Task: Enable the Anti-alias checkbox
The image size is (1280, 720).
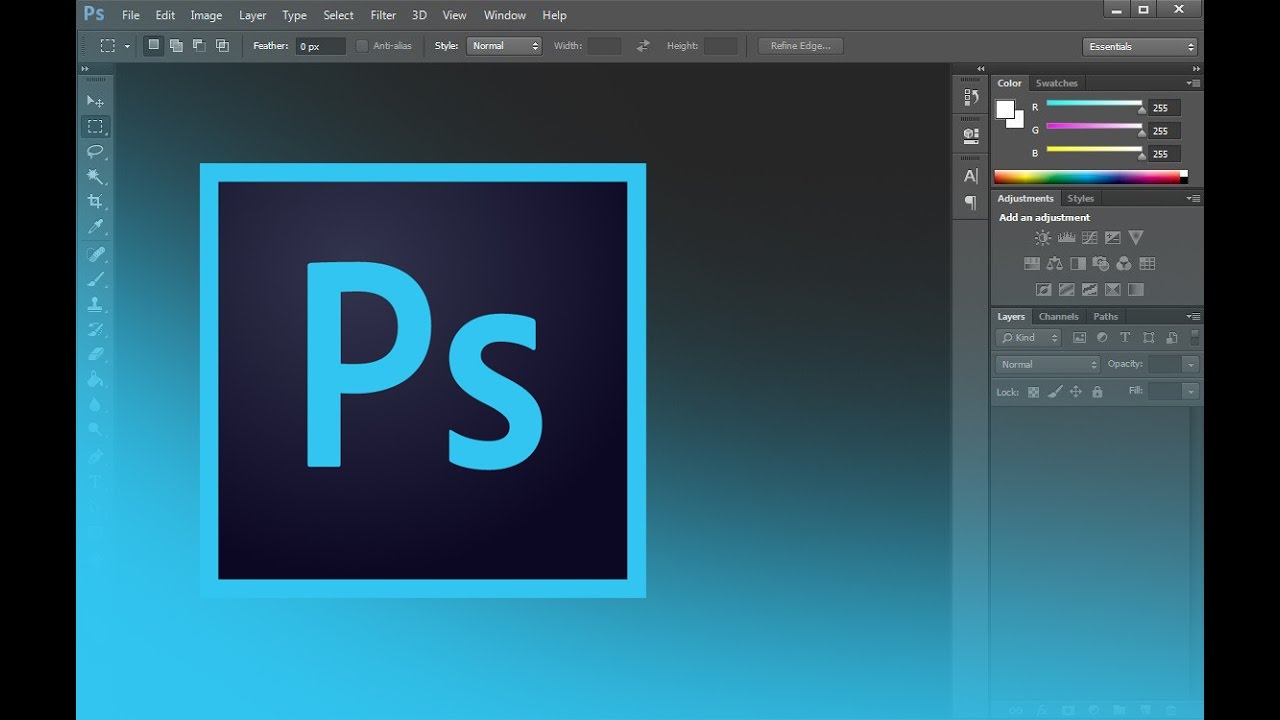Action: point(362,46)
